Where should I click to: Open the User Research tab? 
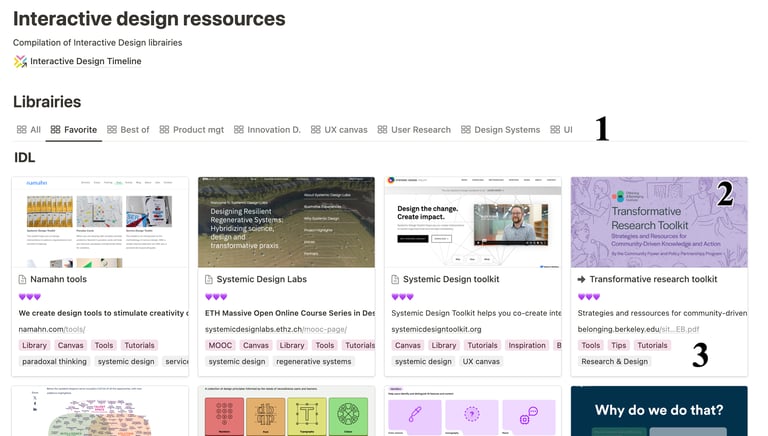(x=414, y=130)
